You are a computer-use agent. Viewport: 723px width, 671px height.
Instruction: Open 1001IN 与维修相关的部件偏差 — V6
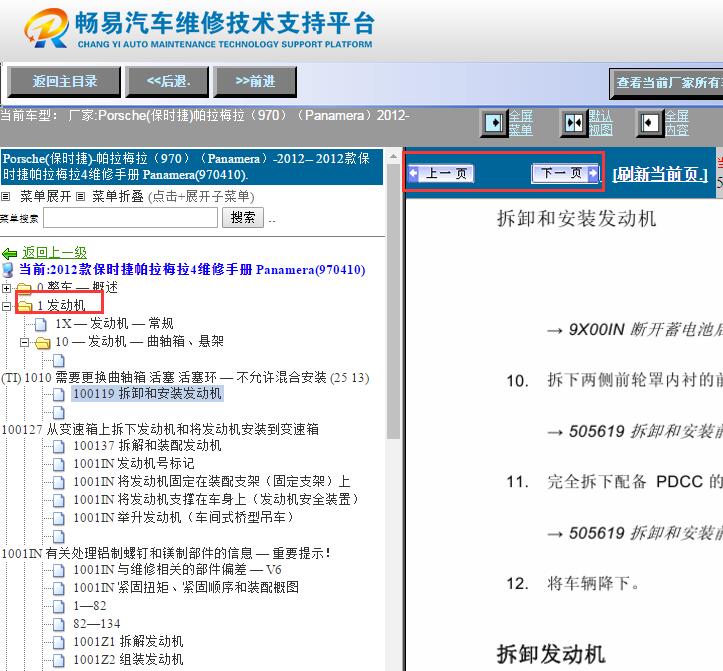[177, 570]
